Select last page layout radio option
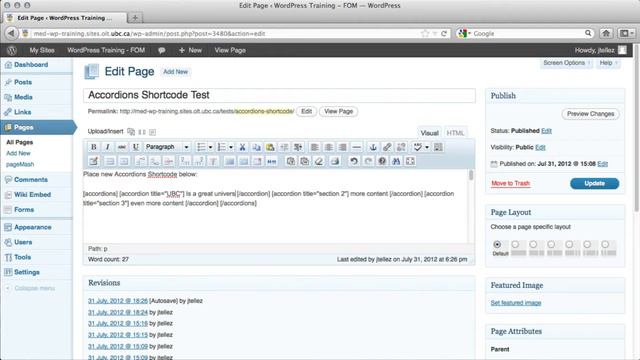This screenshot has height=360, width=640. [605, 244]
